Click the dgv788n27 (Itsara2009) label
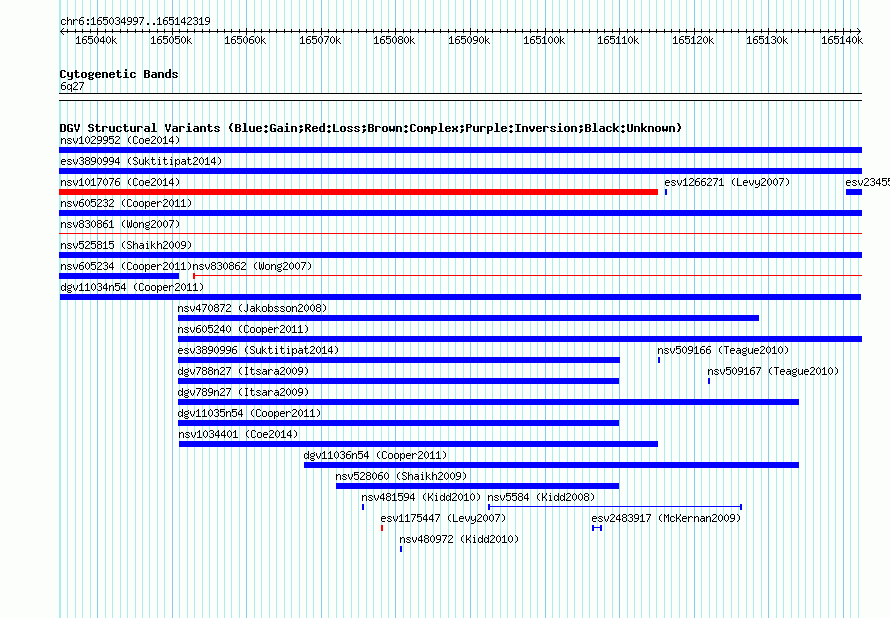Image resolution: width=890 pixels, height=618 pixels. pos(243,371)
